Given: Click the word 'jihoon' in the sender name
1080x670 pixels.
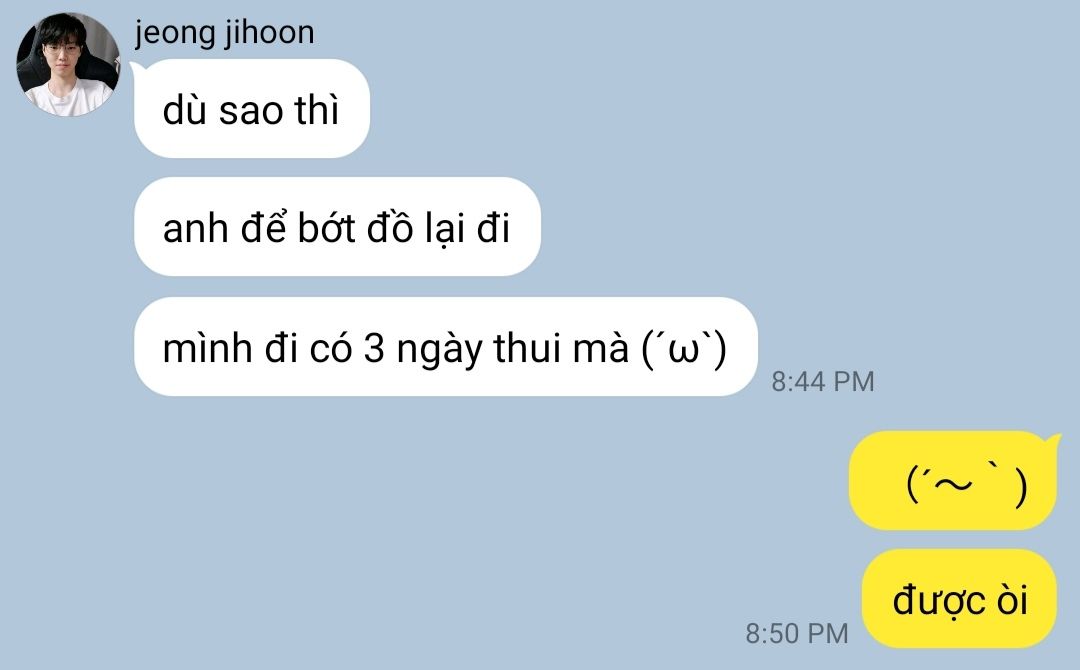Looking at the screenshot, I should [x=269, y=33].
